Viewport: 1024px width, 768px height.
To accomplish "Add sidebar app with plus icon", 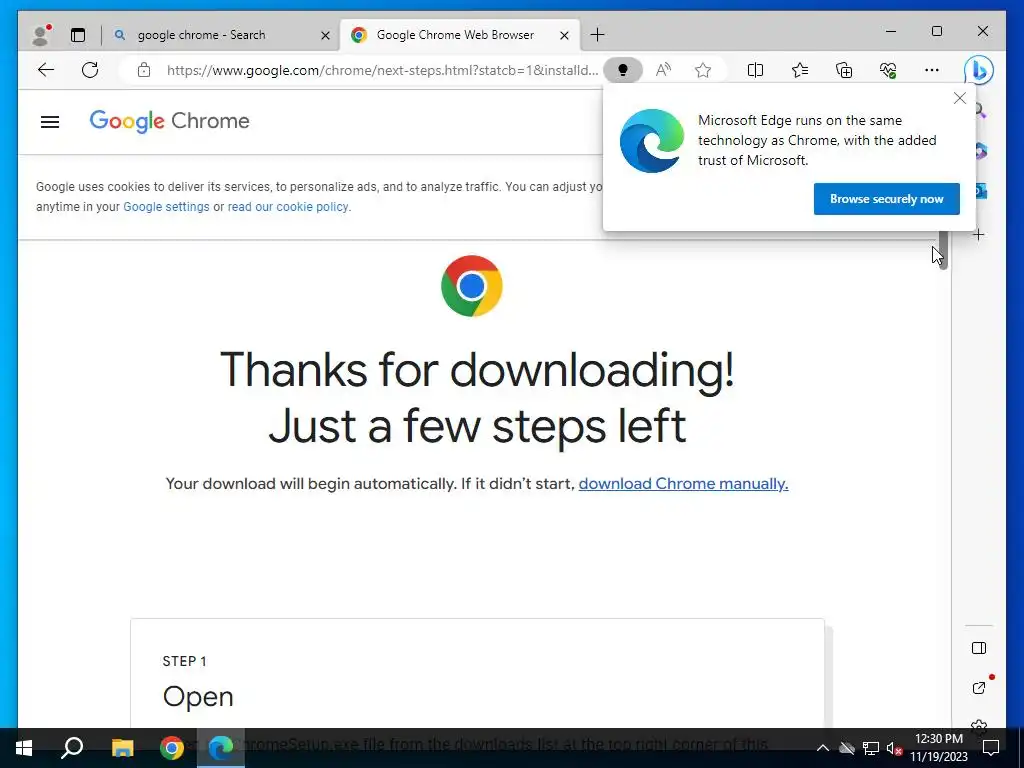I will [978, 235].
